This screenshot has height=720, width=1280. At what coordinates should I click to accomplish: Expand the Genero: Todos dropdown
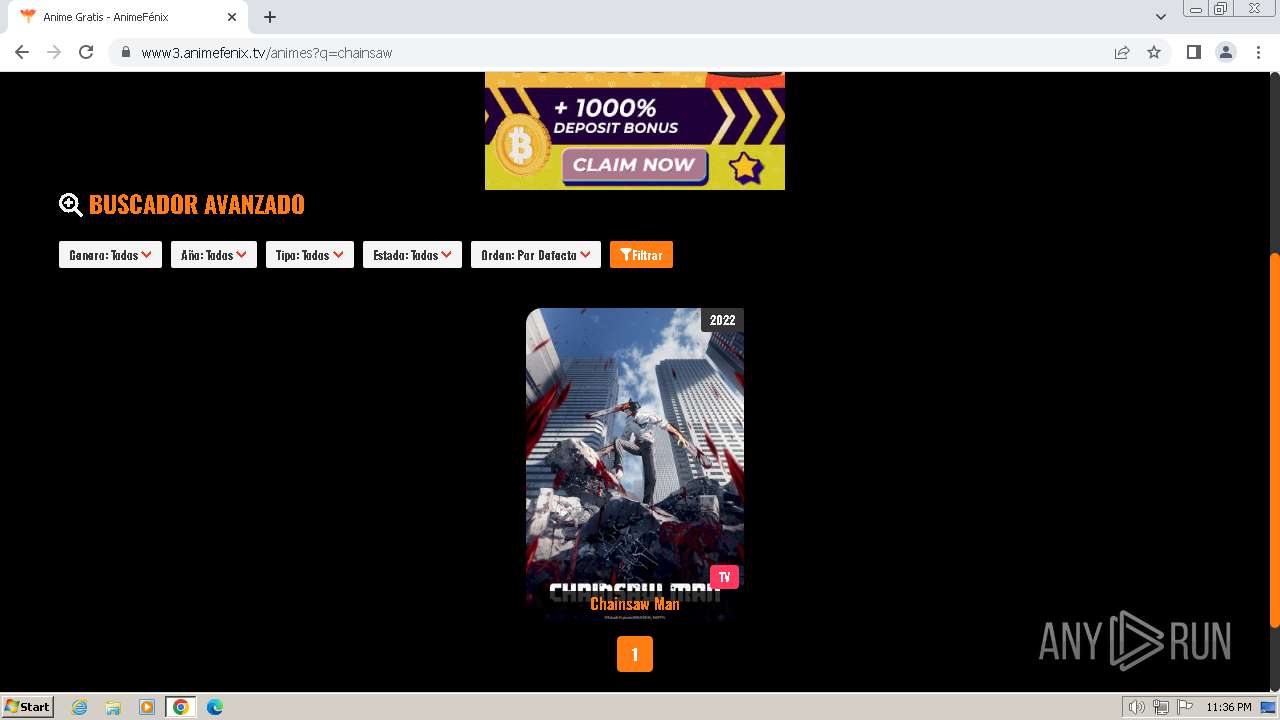click(110, 255)
